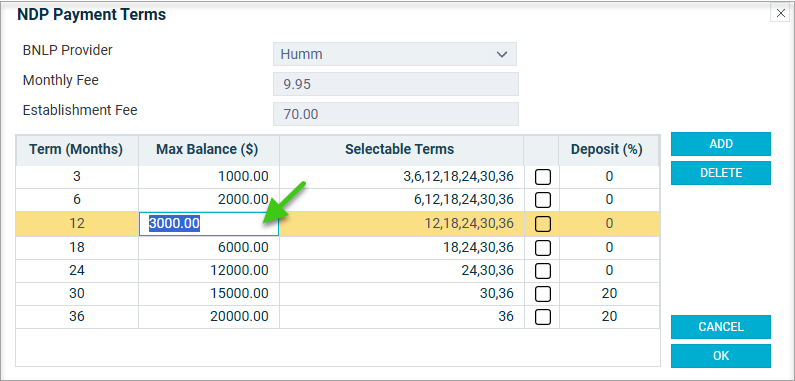Click the Establishment Fee field
The width and height of the screenshot is (795, 381).
395,114
